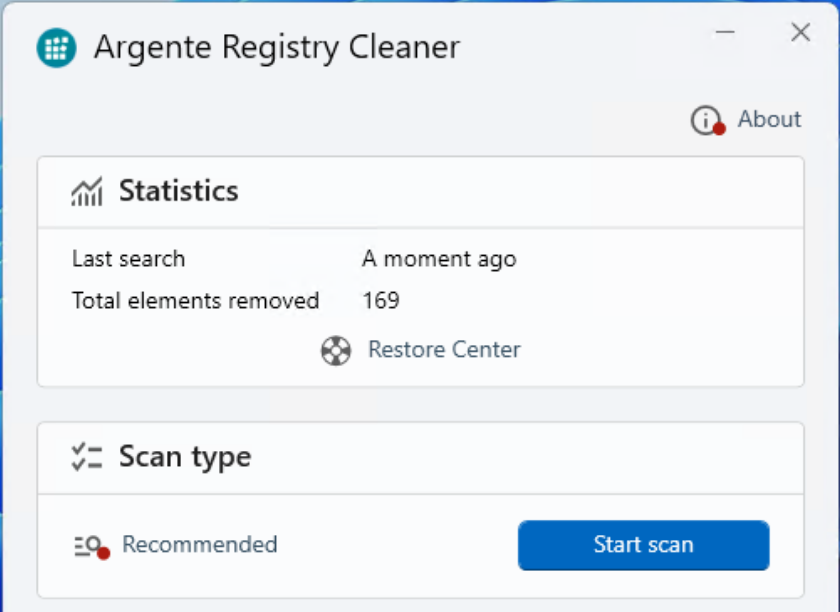Click the Argente Registry Cleaner app logo

click(57, 47)
